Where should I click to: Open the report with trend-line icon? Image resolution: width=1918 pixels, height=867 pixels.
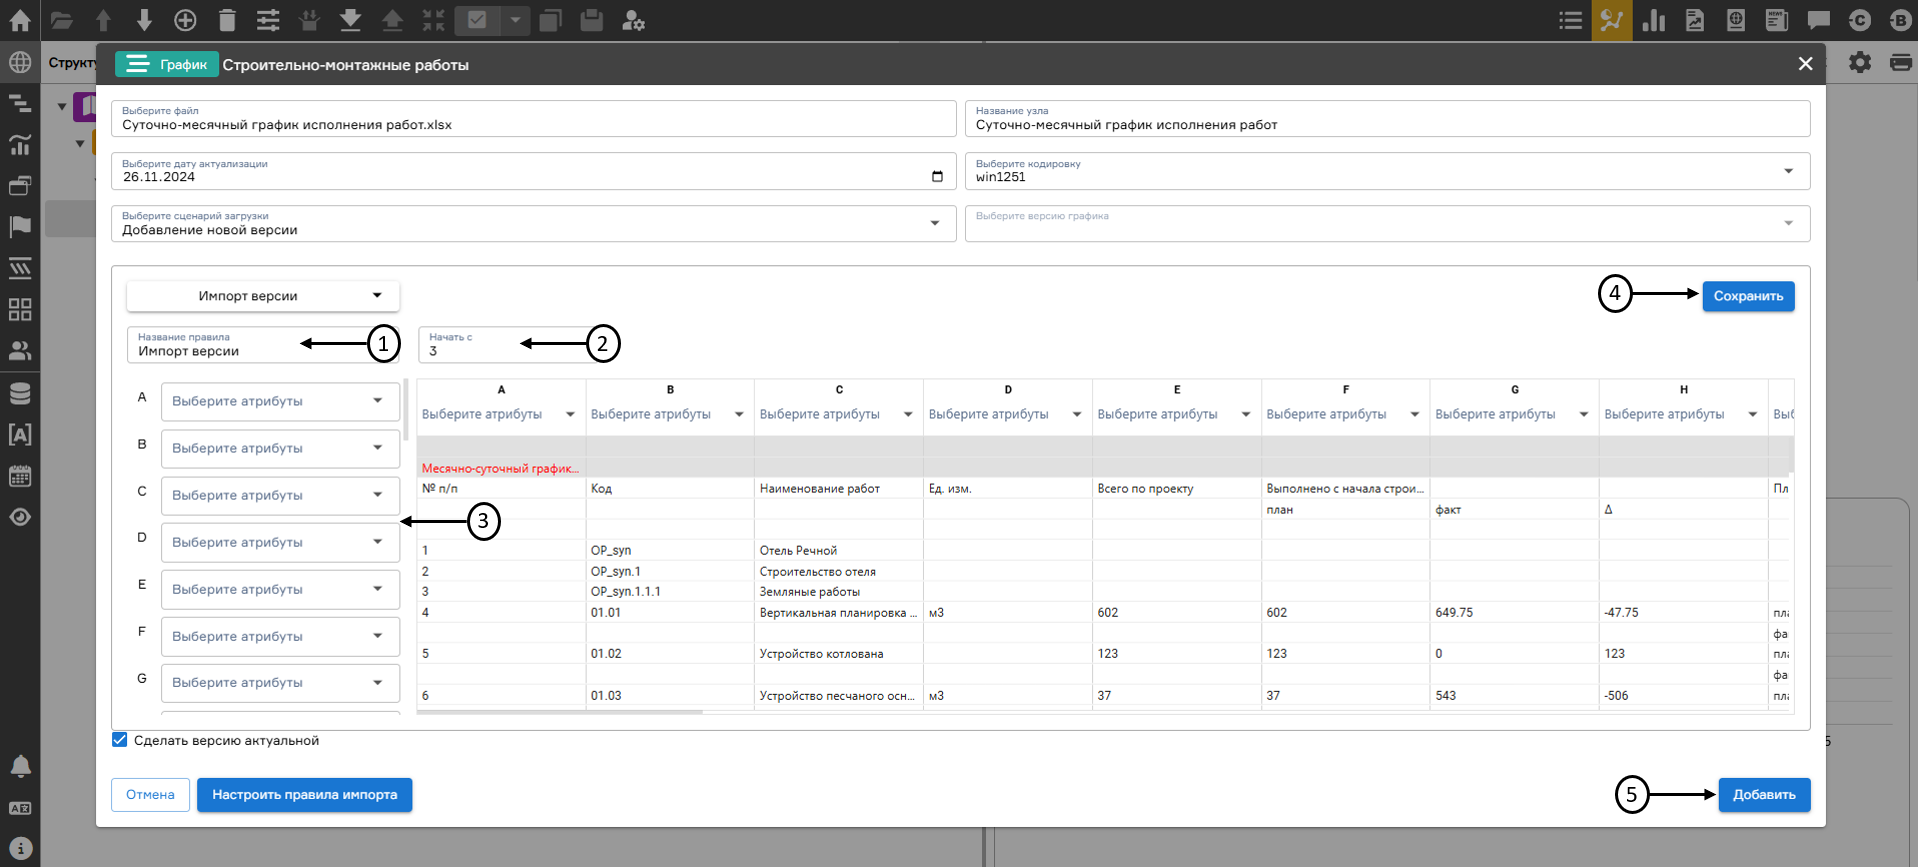[x=1695, y=20]
